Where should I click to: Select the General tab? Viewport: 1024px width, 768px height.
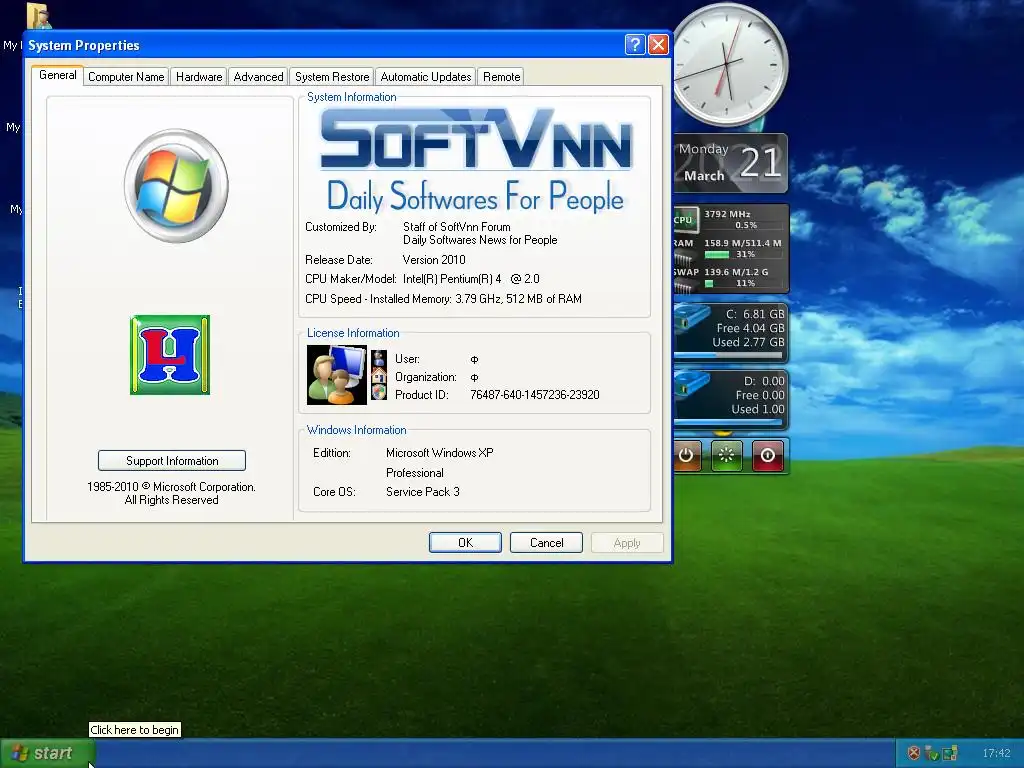(x=57, y=75)
